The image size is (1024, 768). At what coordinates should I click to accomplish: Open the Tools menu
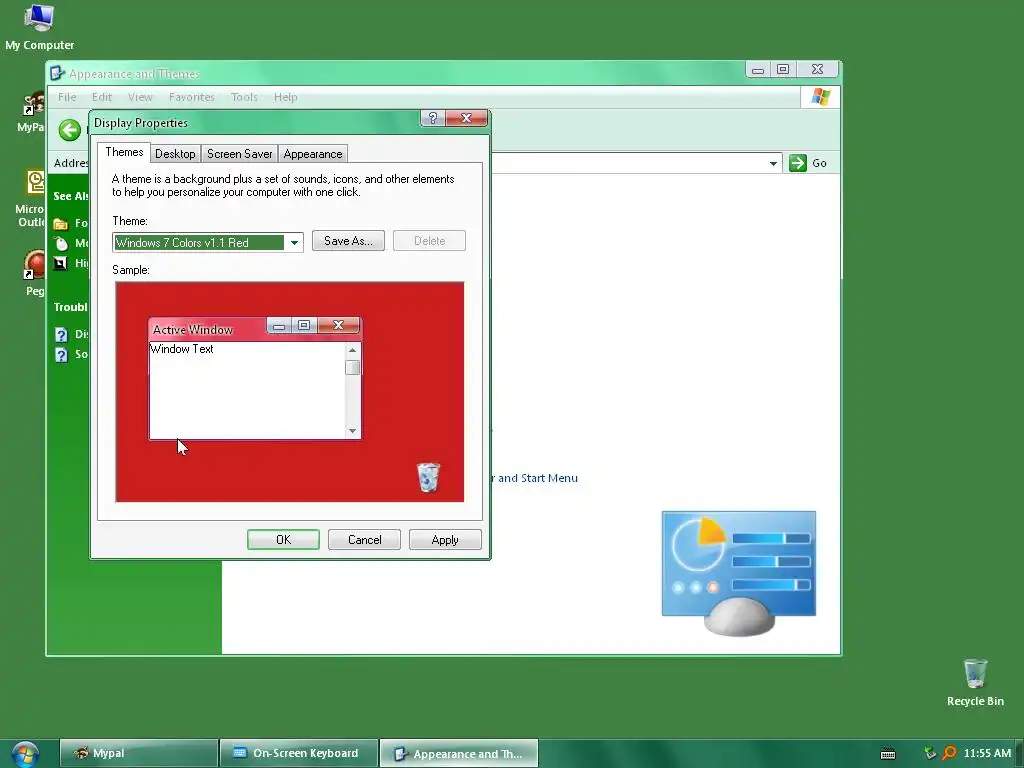244,97
